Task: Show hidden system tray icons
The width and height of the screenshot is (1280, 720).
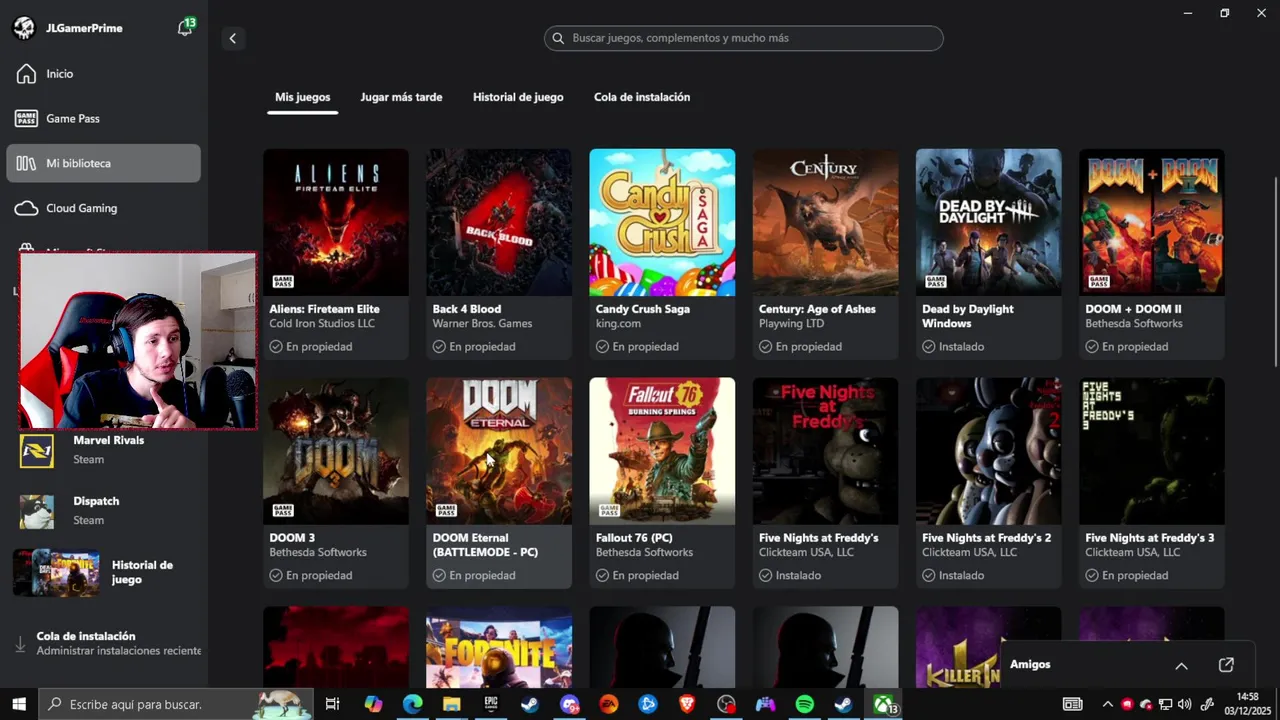Action: tap(1107, 704)
